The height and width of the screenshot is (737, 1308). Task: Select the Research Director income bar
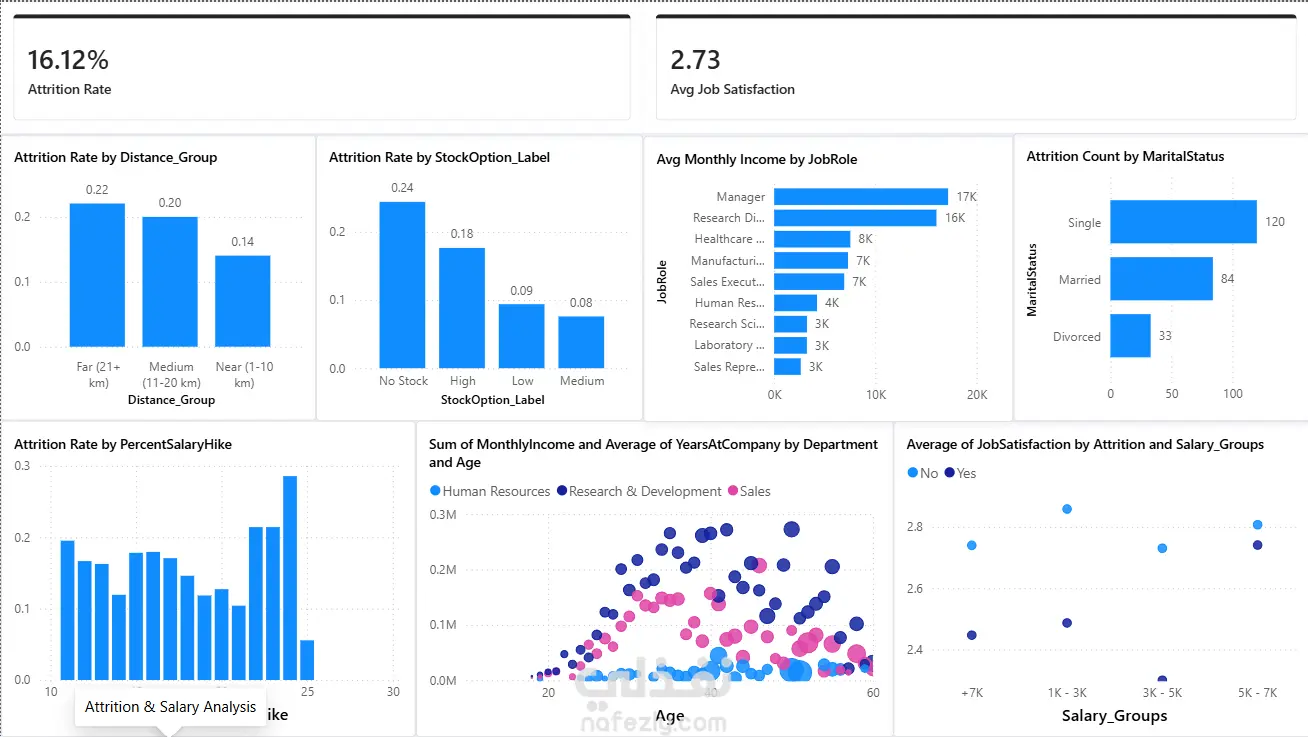(855, 218)
